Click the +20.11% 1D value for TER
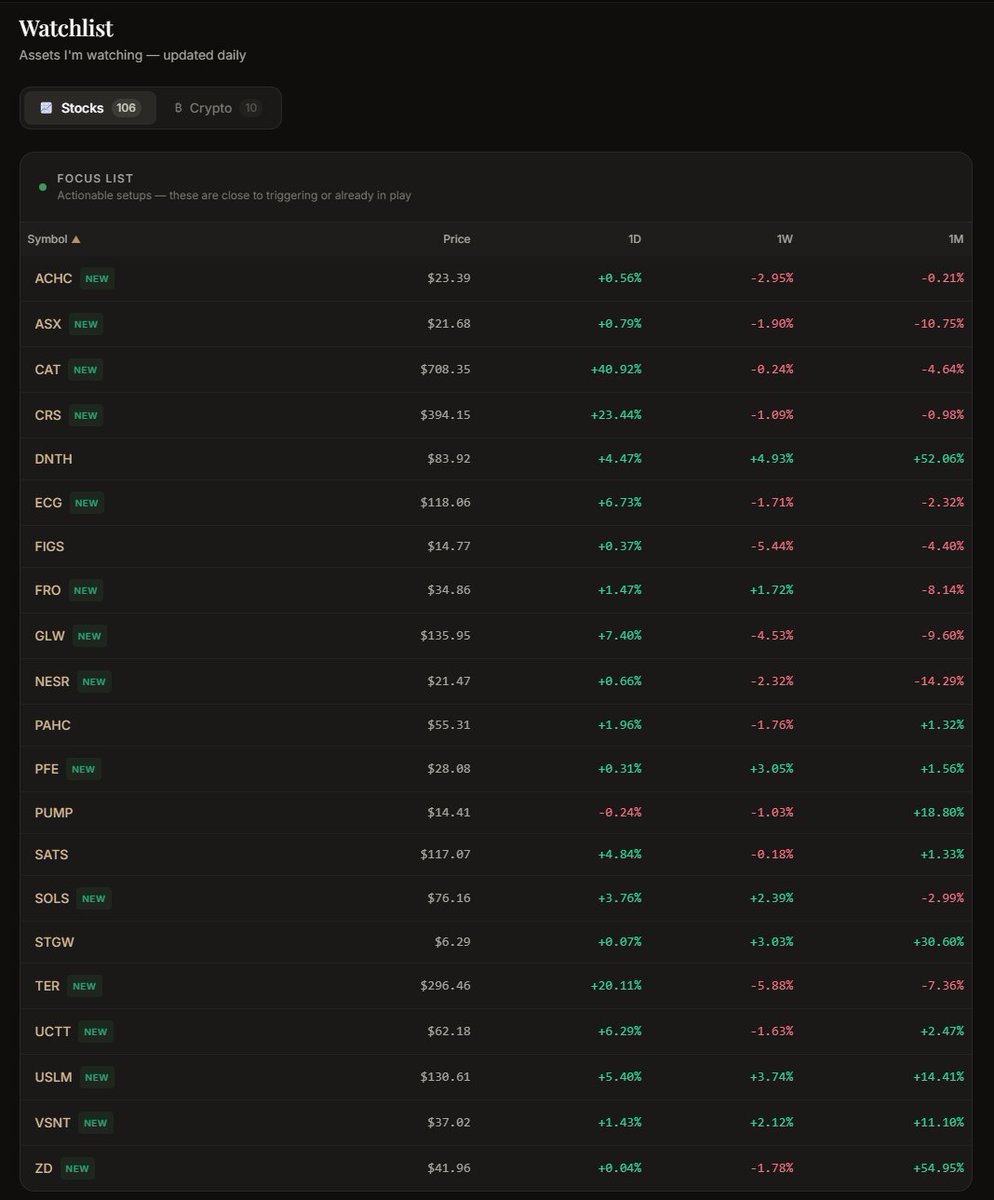Image resolution: width=994 pixels, height=1200 pixels. click(x=616, y=985)
